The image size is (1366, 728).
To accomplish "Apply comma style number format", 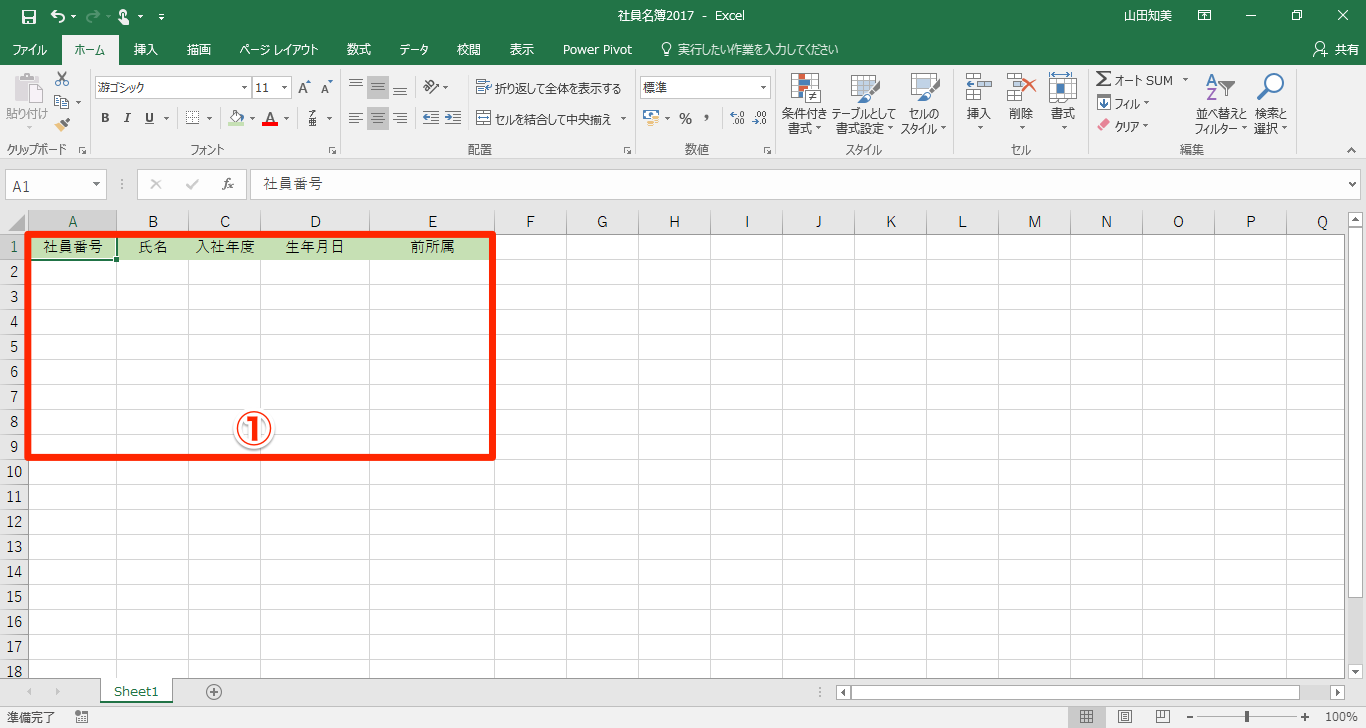I will click(x=707, y=118).
